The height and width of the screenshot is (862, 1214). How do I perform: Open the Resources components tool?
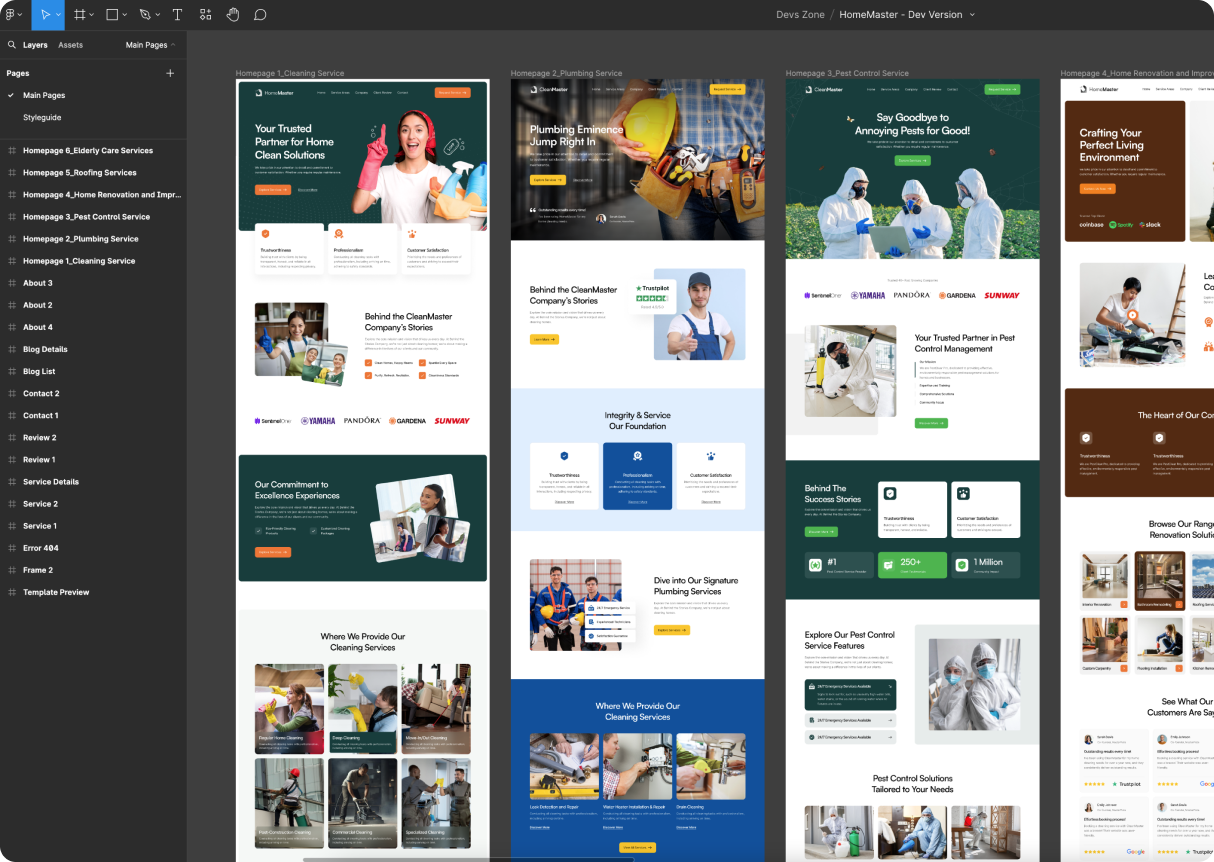[x=205, y=15]
